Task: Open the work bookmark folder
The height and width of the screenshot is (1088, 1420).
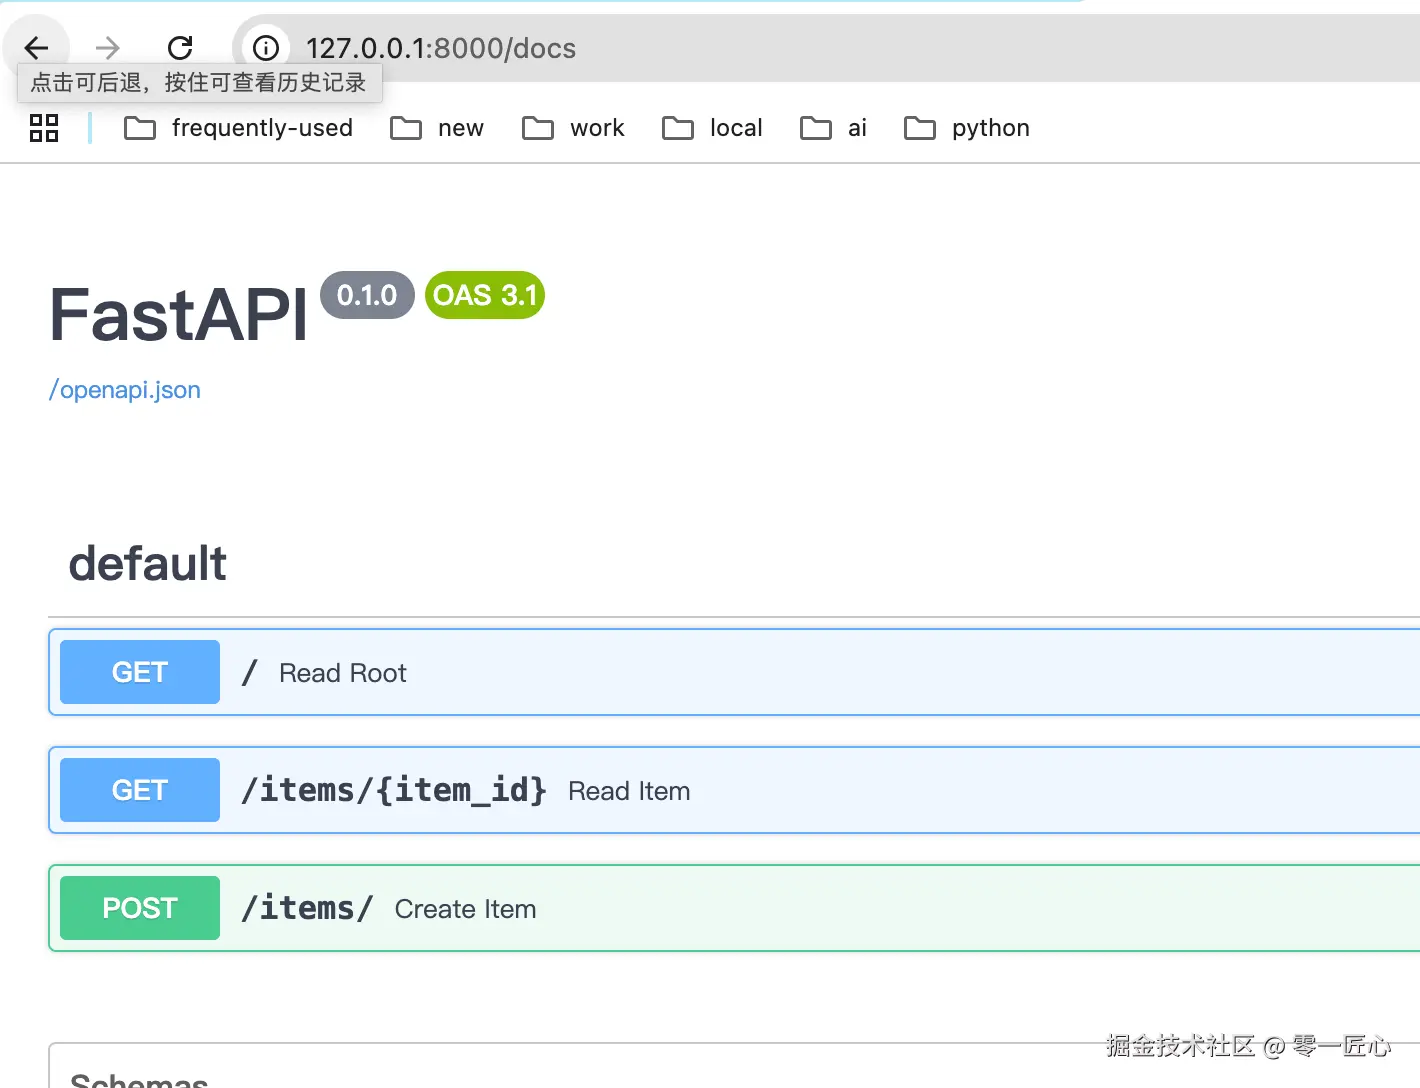Action: tap(573, 128)
